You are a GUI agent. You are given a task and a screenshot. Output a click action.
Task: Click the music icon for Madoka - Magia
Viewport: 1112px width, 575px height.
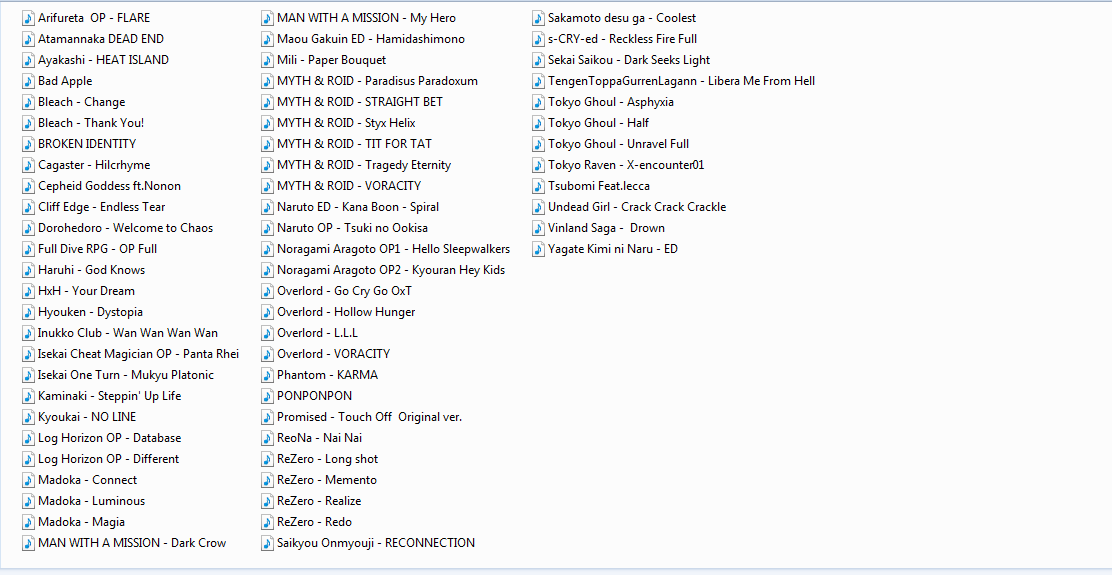pos(28,522)
